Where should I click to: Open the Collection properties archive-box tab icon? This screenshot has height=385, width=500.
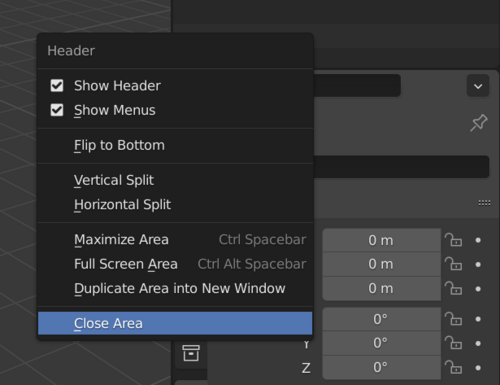coord(191,353)
